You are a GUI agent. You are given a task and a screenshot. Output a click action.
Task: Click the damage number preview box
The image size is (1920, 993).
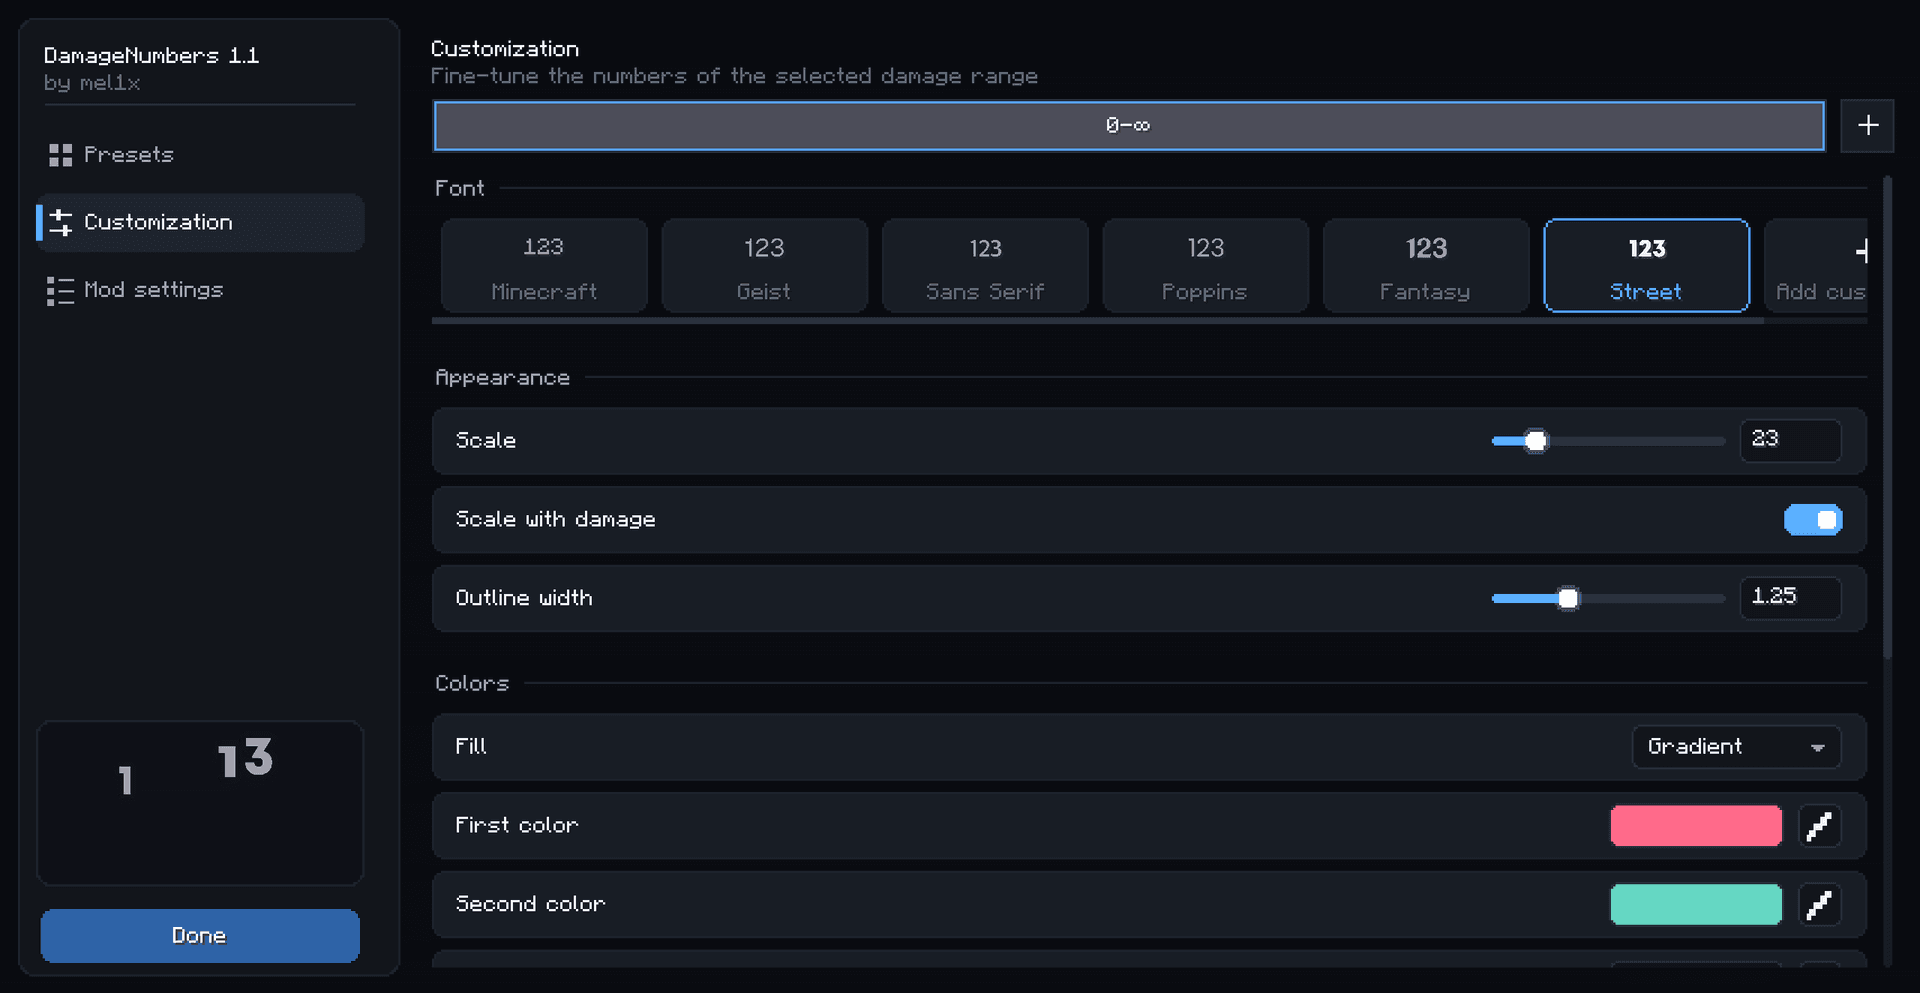[200, 803]
